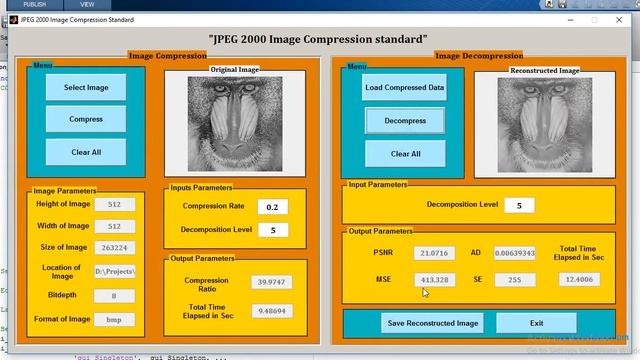Click the Width of Image value field

[114, 226]
